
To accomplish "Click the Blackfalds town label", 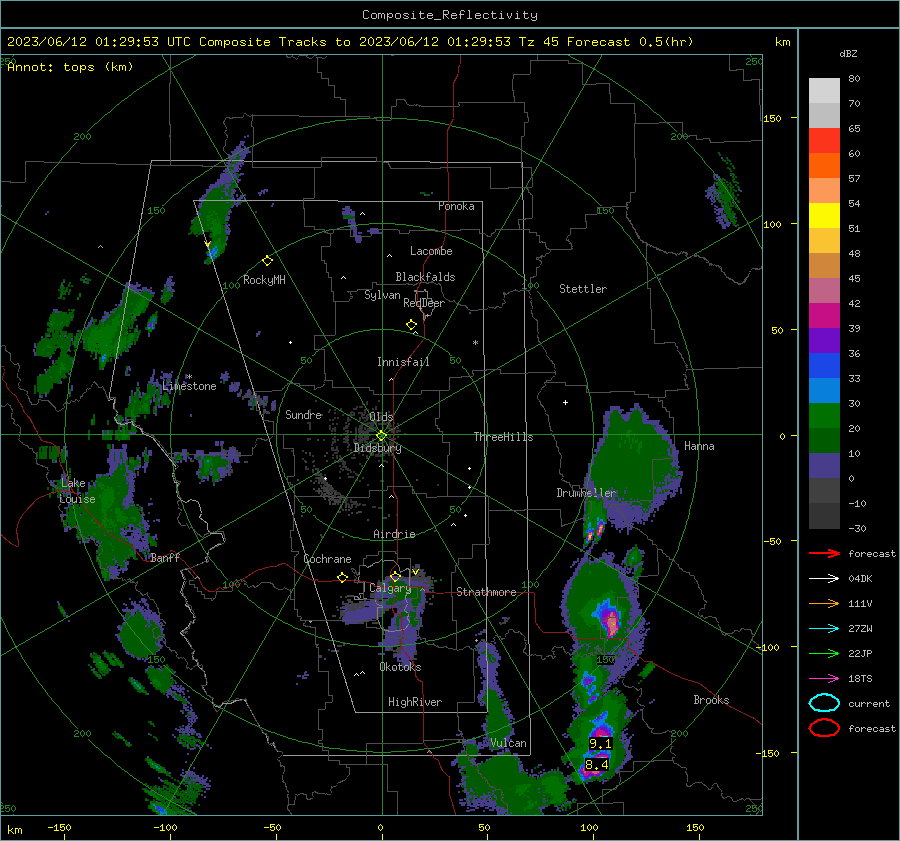I will click(425, 277).
